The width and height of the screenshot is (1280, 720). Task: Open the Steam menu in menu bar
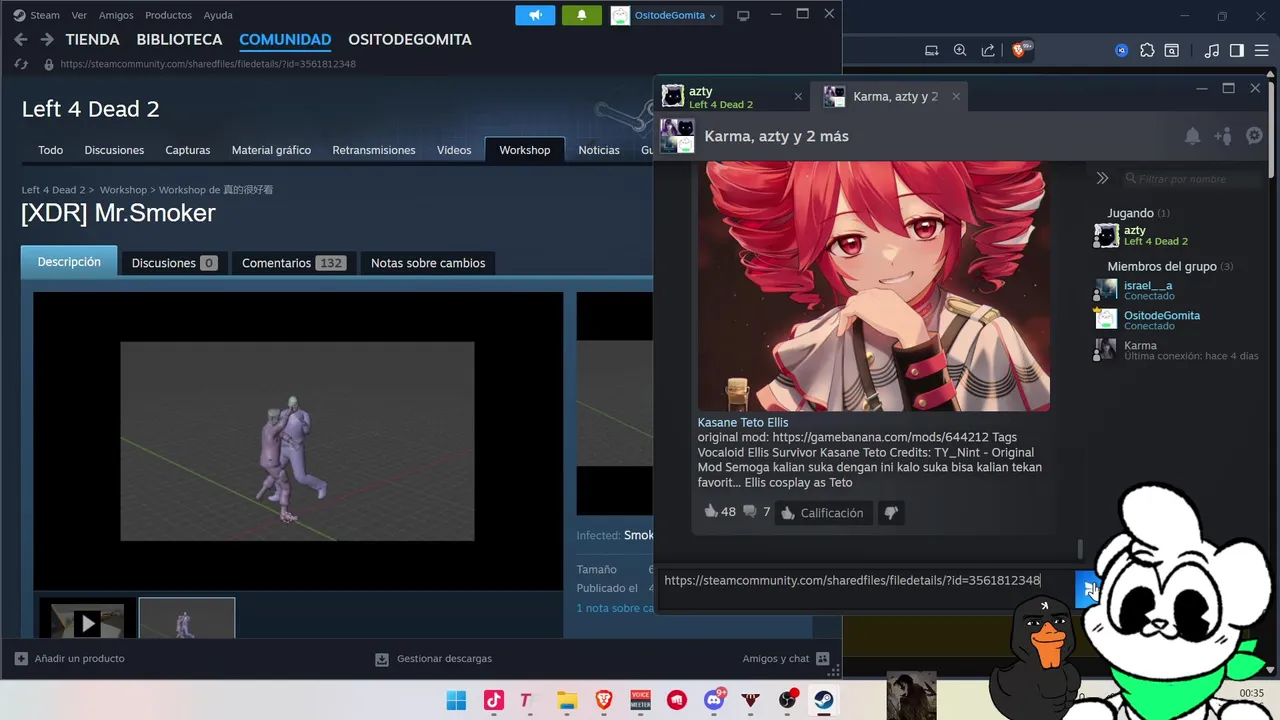tap(37, 15)
